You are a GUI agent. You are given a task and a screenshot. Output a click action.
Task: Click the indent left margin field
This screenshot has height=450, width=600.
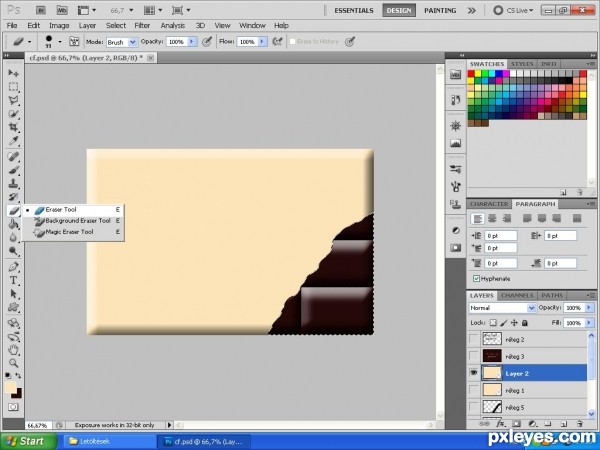pyautogui.click(x=501, y=236)
